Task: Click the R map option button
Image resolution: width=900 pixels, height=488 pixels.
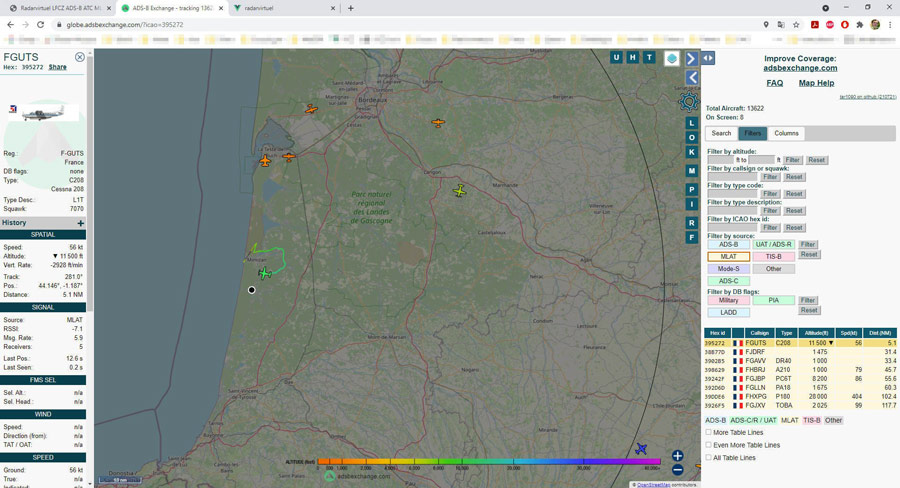Action: pos(692,223)
